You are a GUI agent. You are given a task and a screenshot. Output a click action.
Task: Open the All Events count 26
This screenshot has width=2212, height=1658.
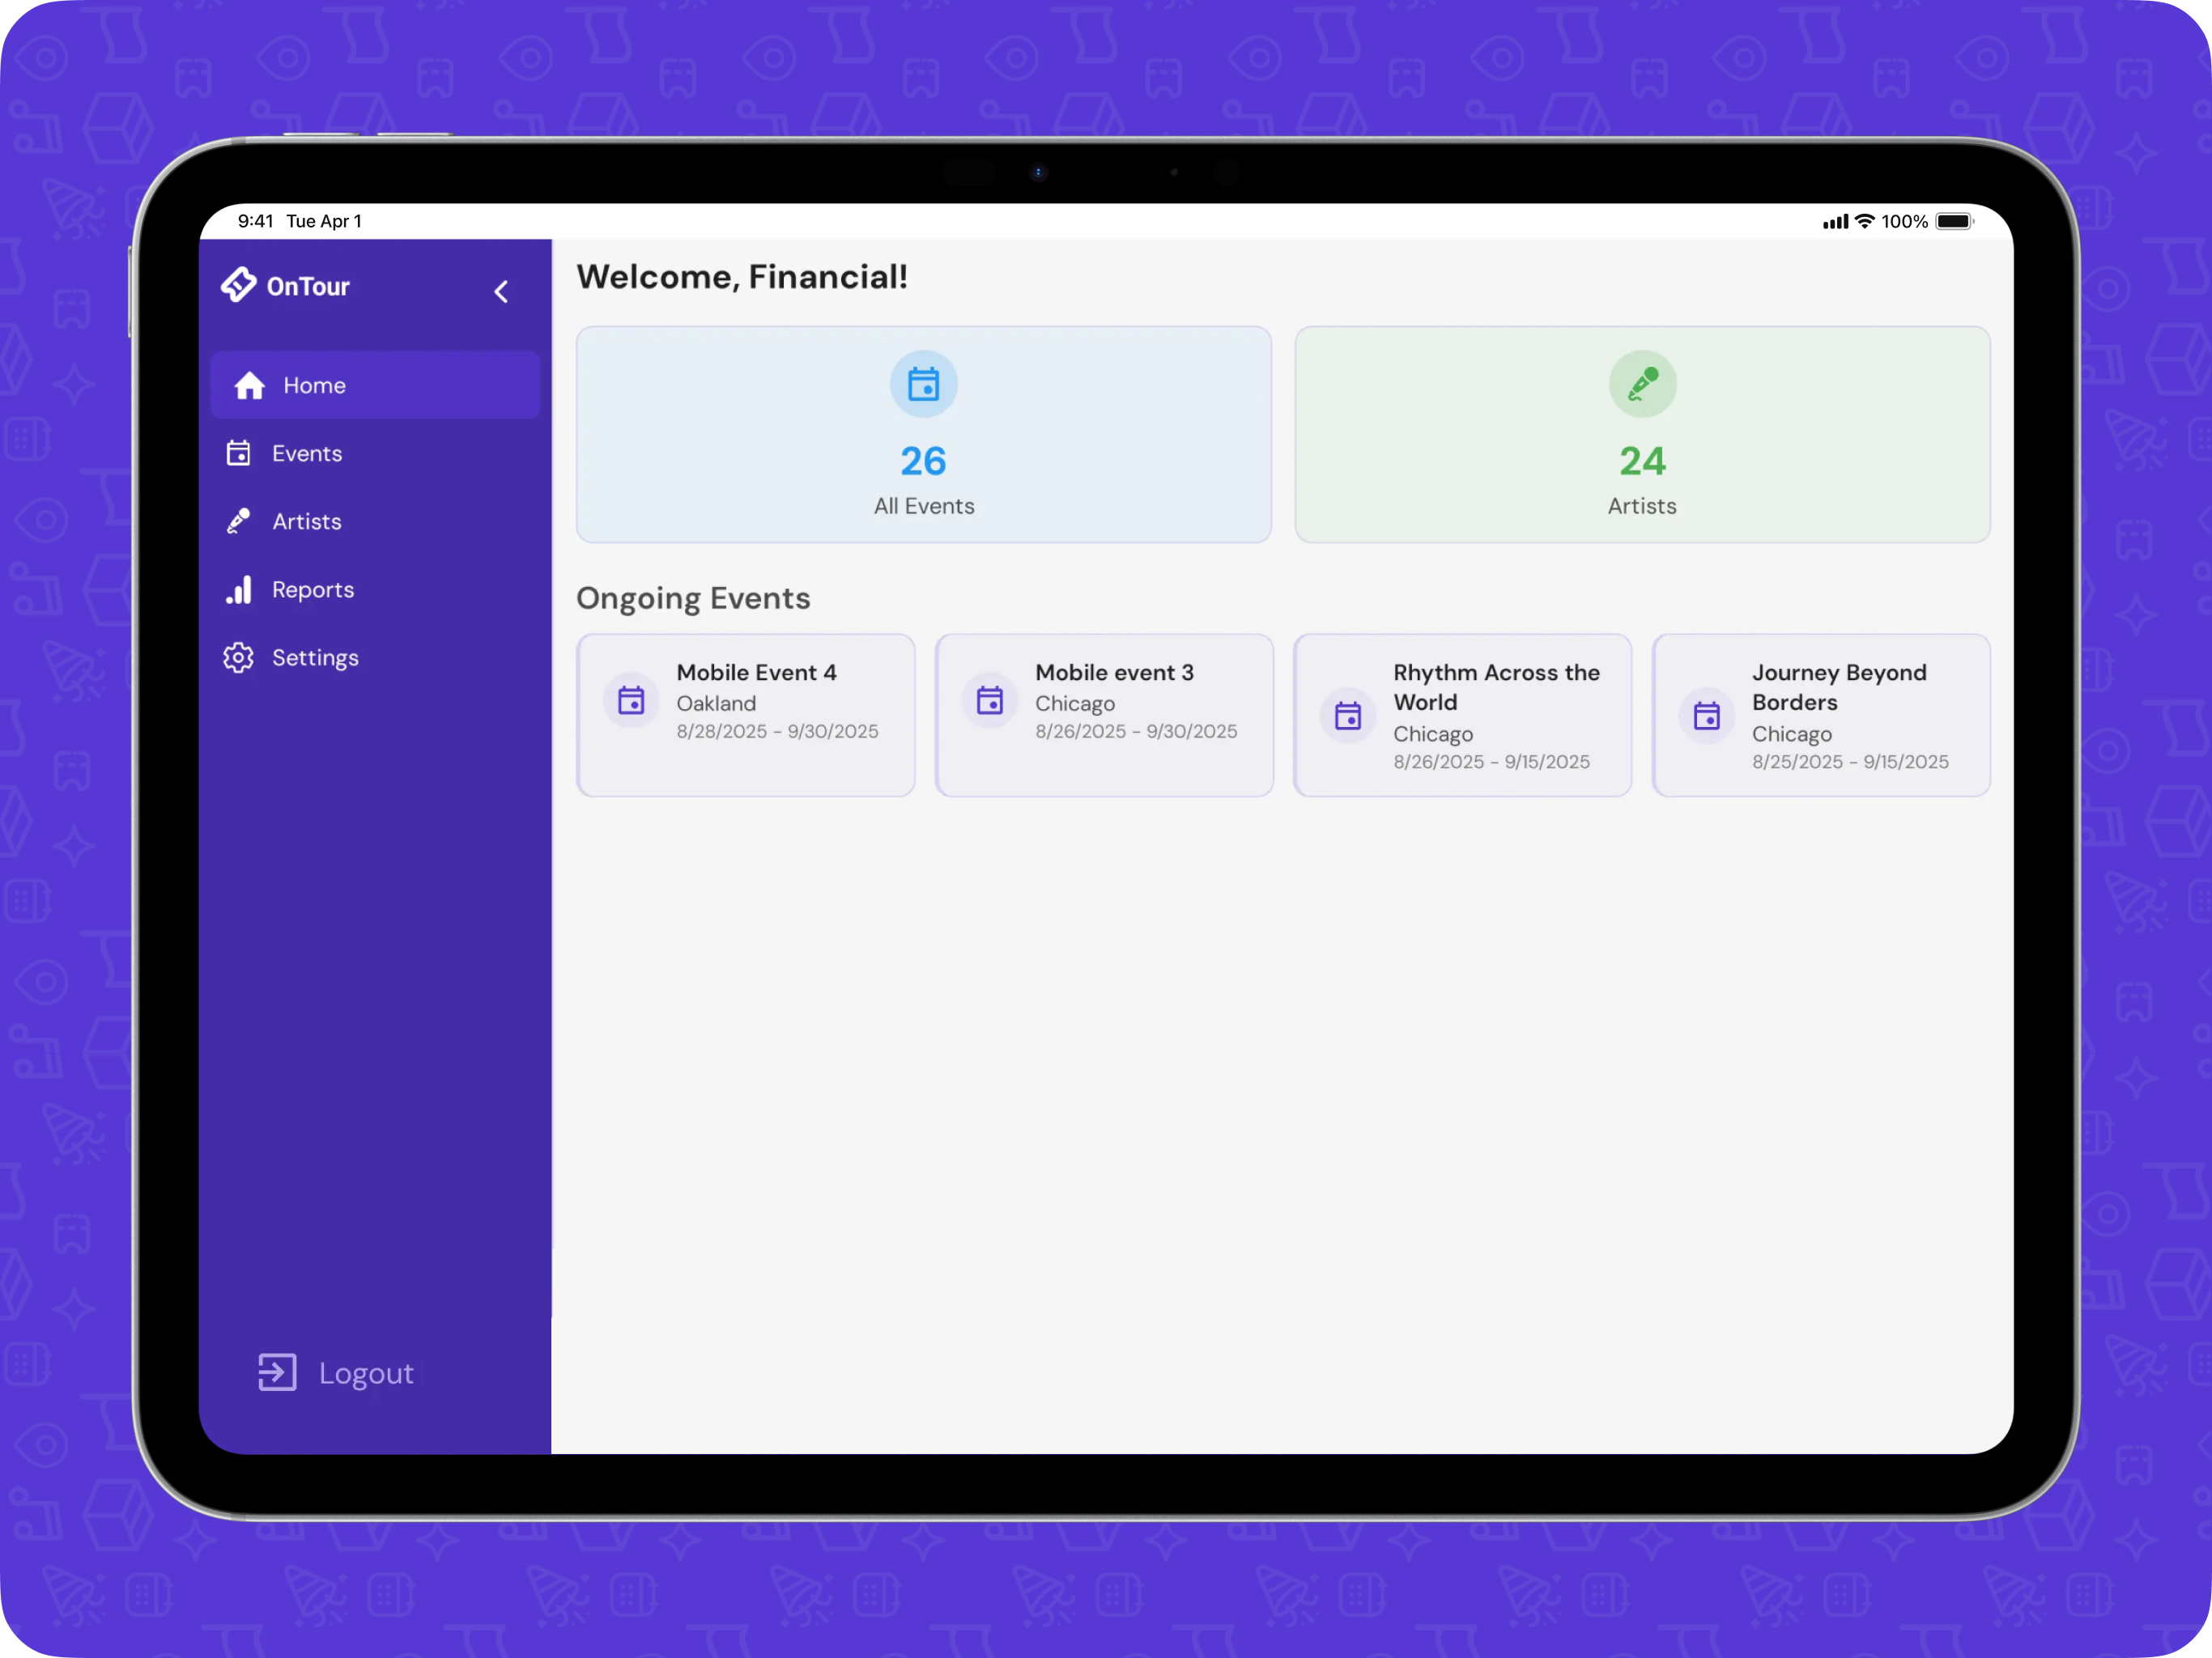pyautogui.click(x=923, y=461)
